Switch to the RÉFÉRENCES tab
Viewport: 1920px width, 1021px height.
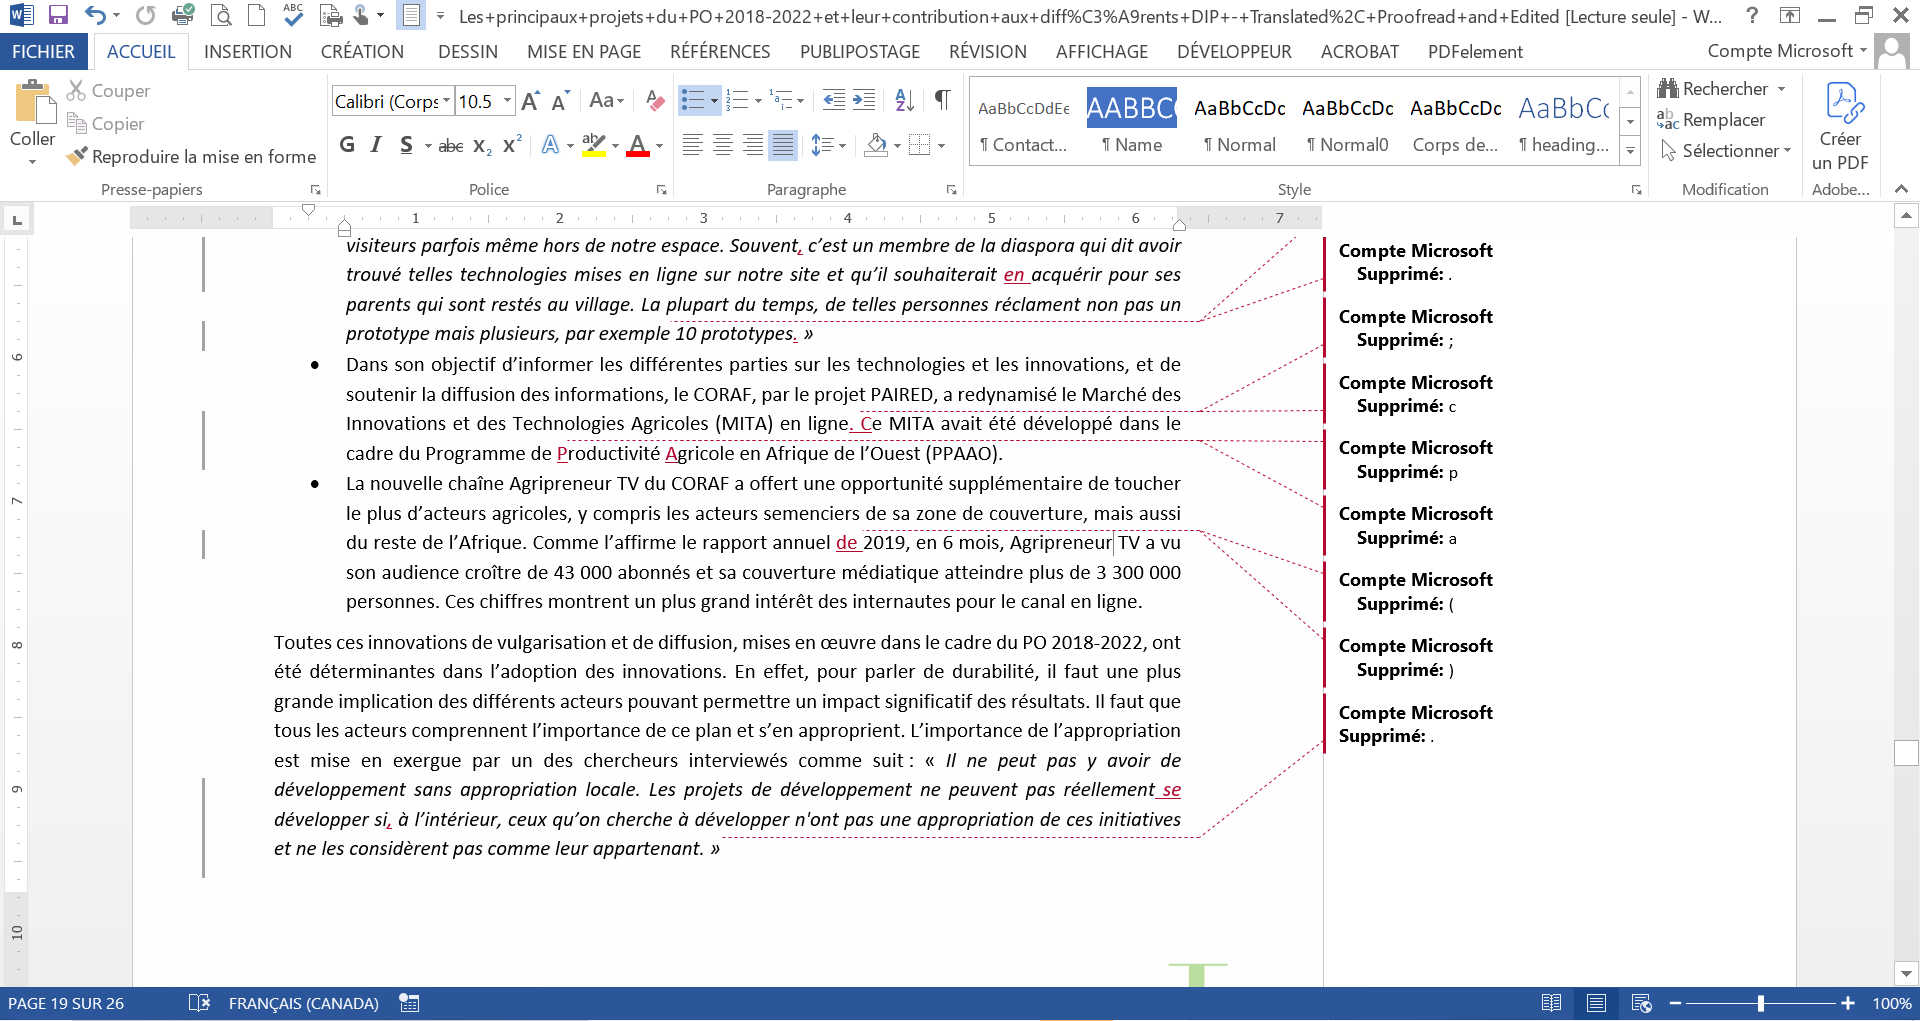tap(720, 52)
